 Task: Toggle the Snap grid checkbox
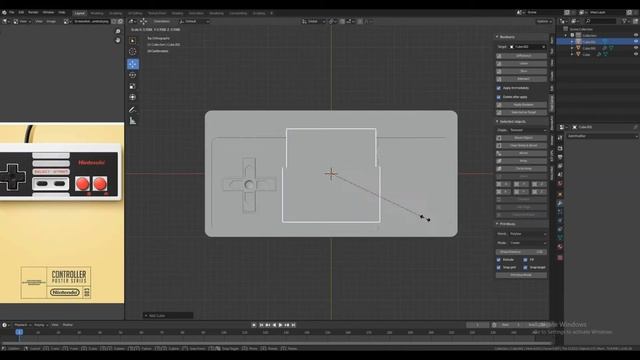coord(499,268)
